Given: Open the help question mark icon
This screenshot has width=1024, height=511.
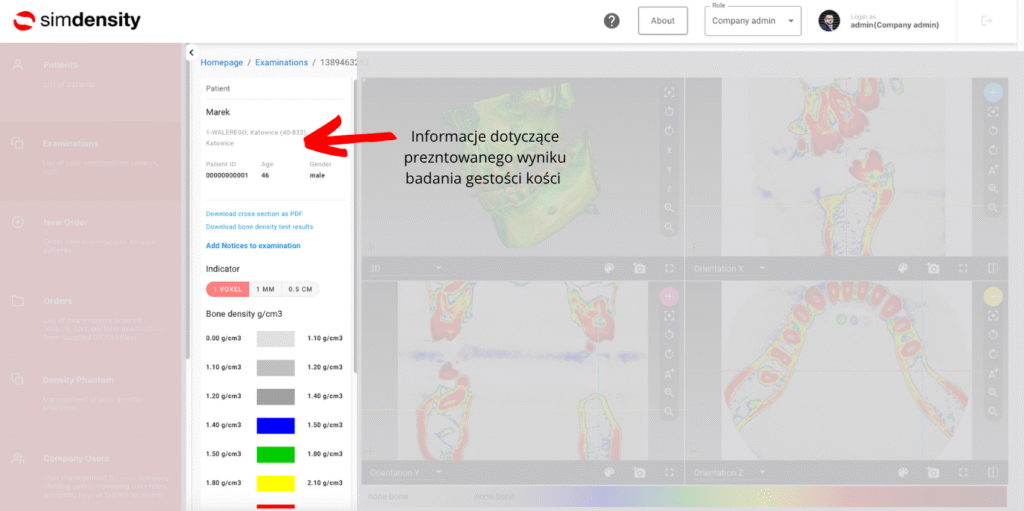Looking at the screenshot, I should click(x=612, y=21).
